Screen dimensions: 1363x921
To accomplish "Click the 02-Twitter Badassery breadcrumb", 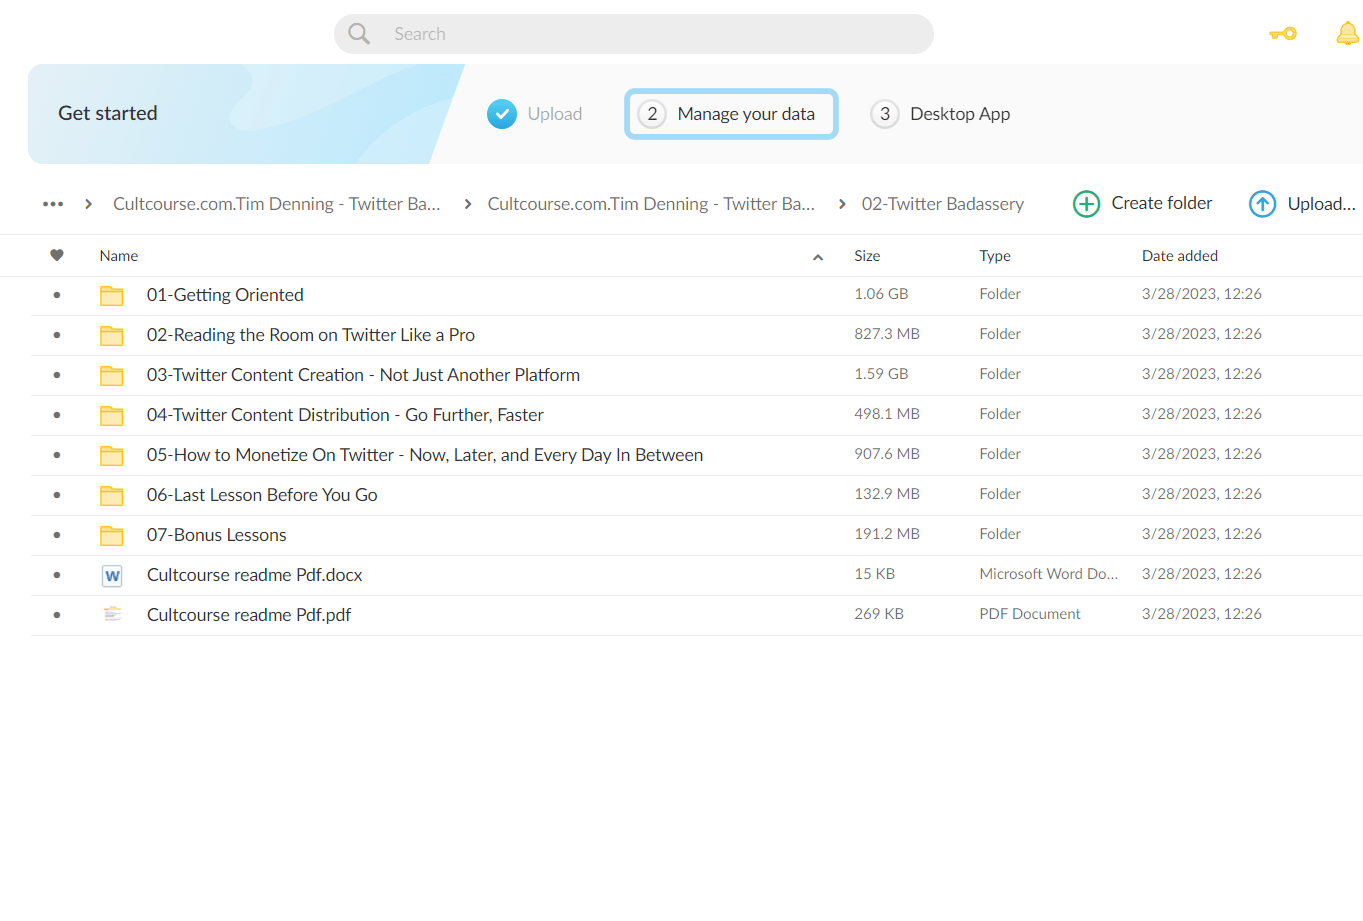I will (x=943, y=204).
